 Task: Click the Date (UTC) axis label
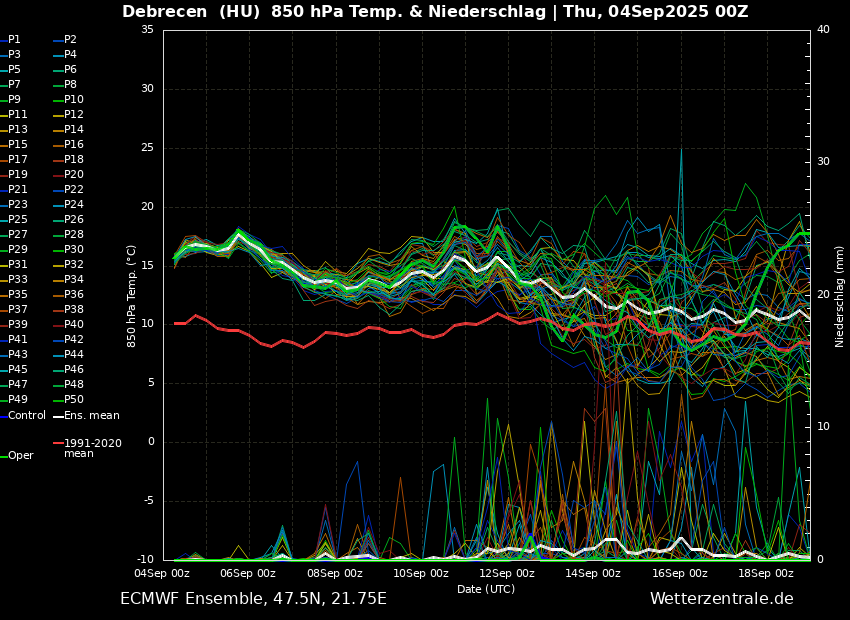pos(486,589)
